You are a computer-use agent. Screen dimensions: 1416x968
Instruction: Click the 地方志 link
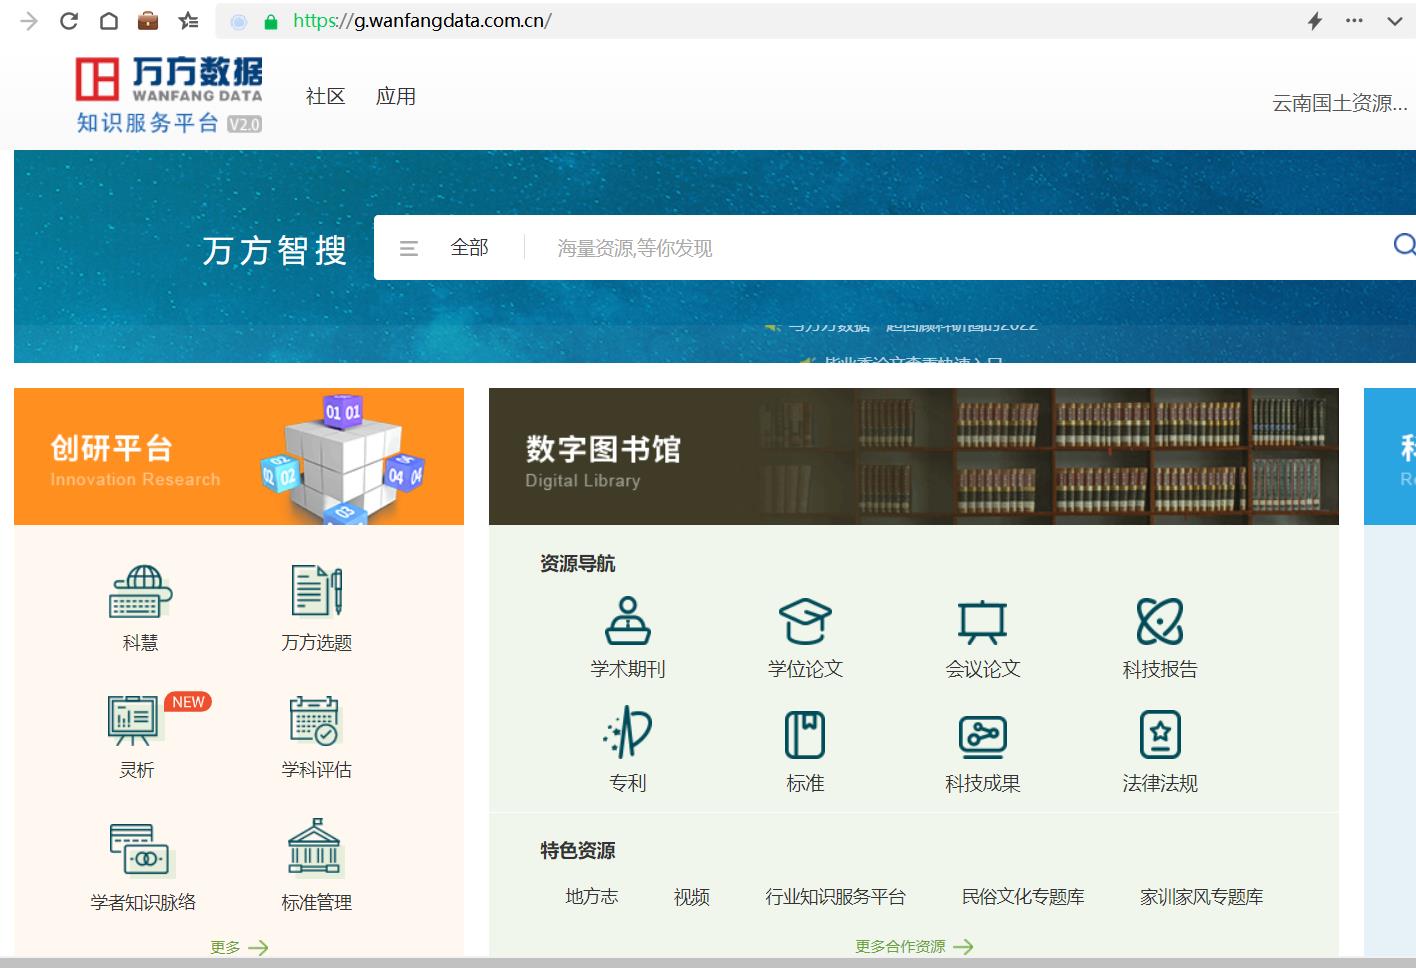pos(592,897)
